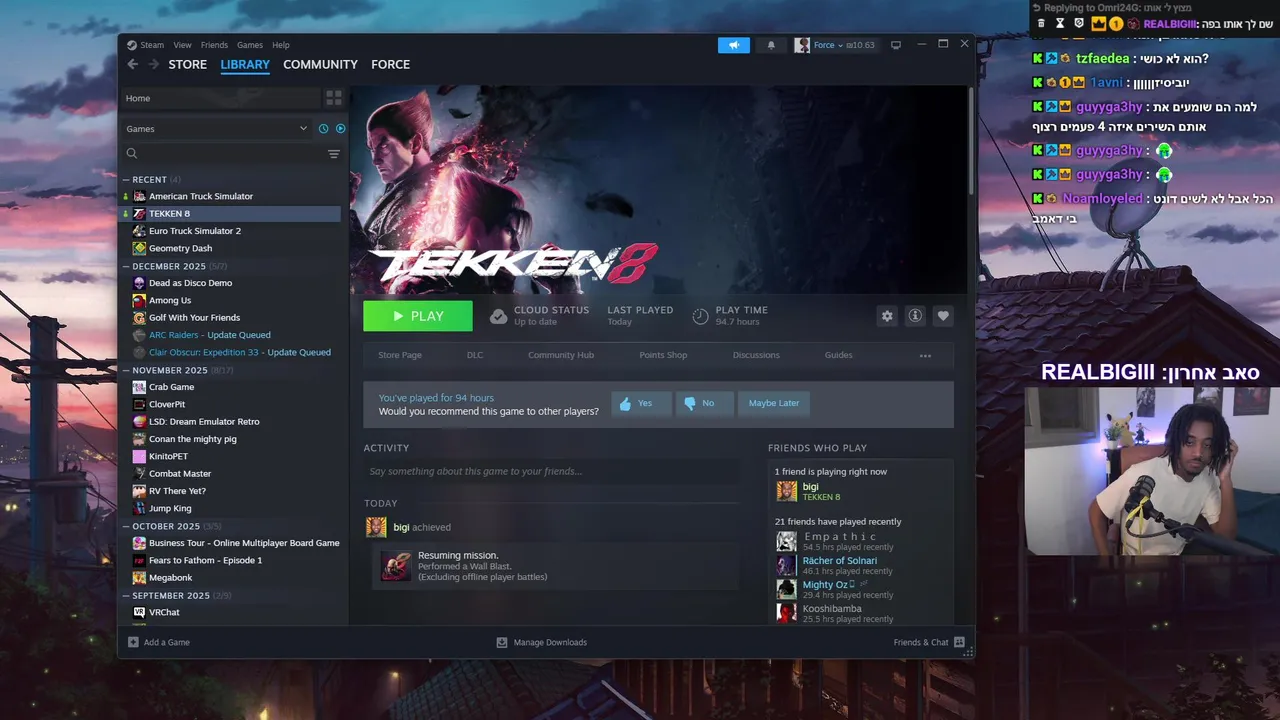Toggle library grid view icon next to Home
This screenshot has width=1280, height=720.
pos(334,98)
